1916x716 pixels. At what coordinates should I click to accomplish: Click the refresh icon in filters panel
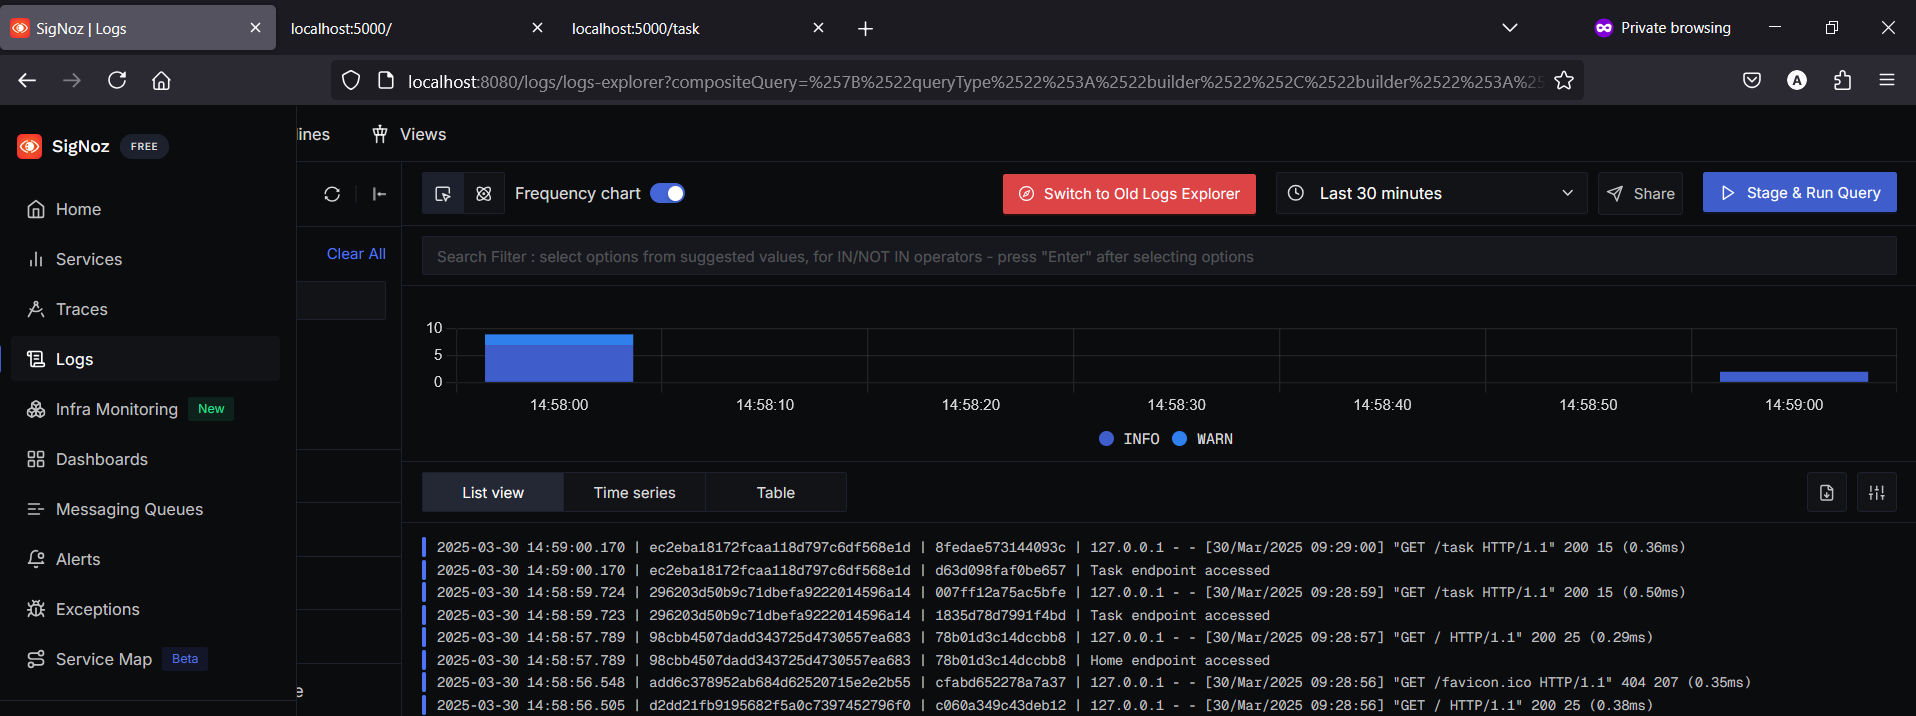[x=332, y=194]
